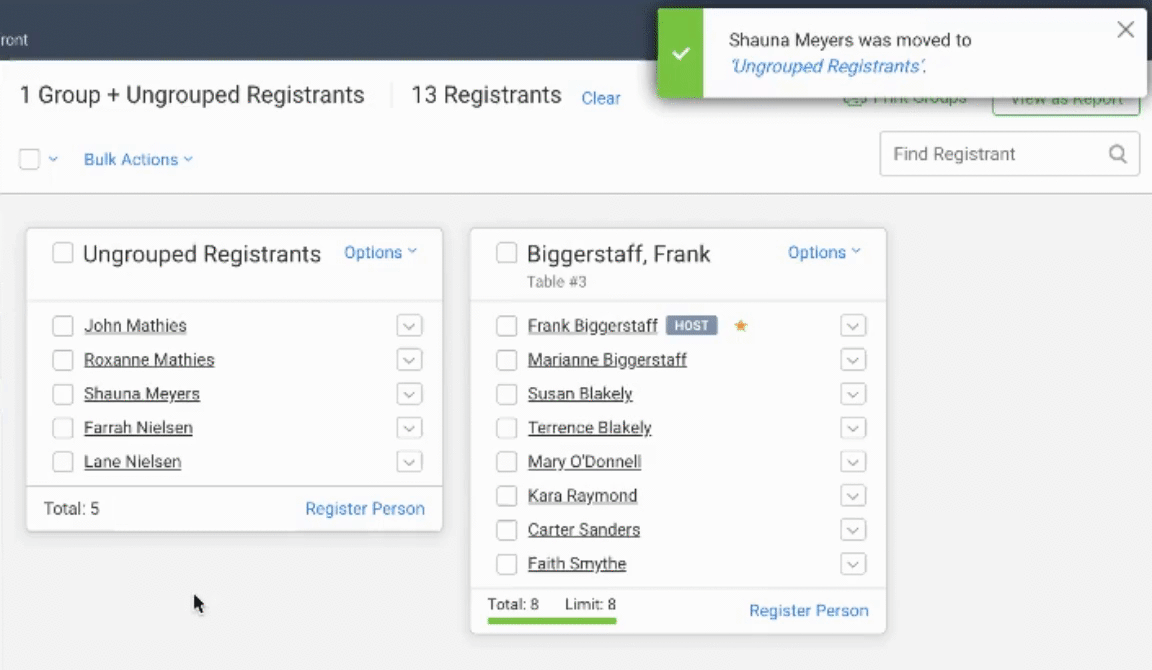Select the Ungrouped Registrants group checkbox

(x=63, y=253)
